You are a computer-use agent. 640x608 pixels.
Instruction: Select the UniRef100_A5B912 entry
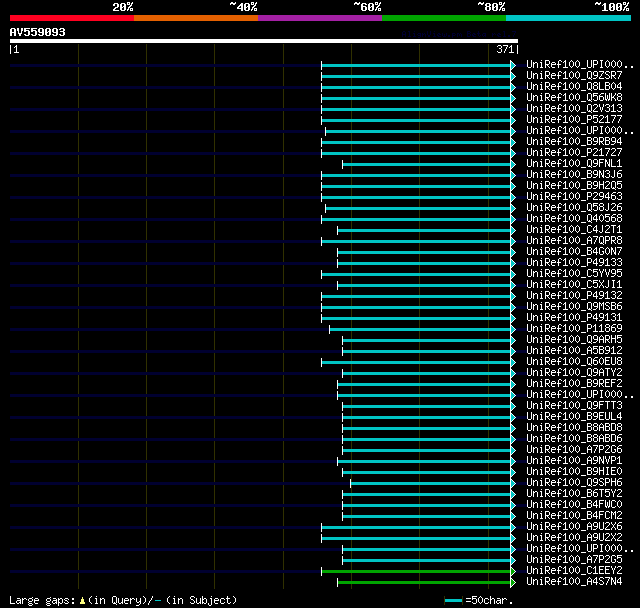point(574,351)
